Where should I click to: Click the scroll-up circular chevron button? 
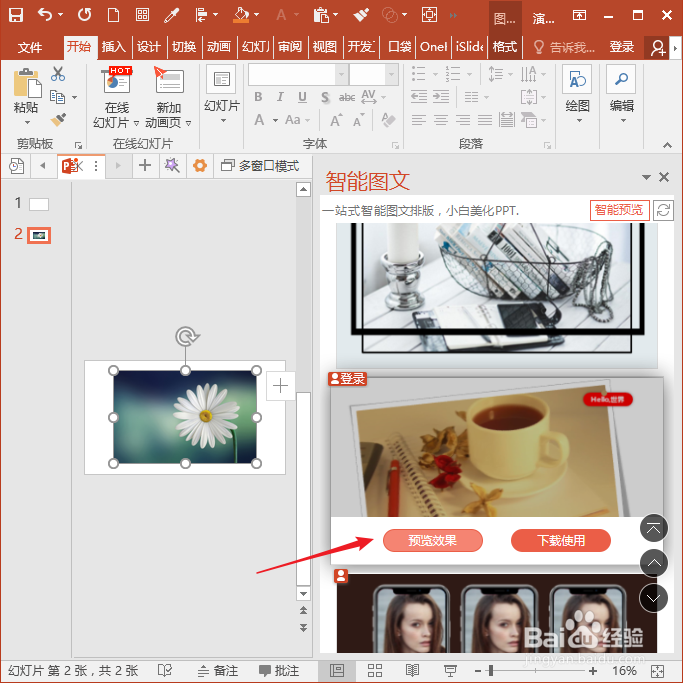(x=653, y=563)
